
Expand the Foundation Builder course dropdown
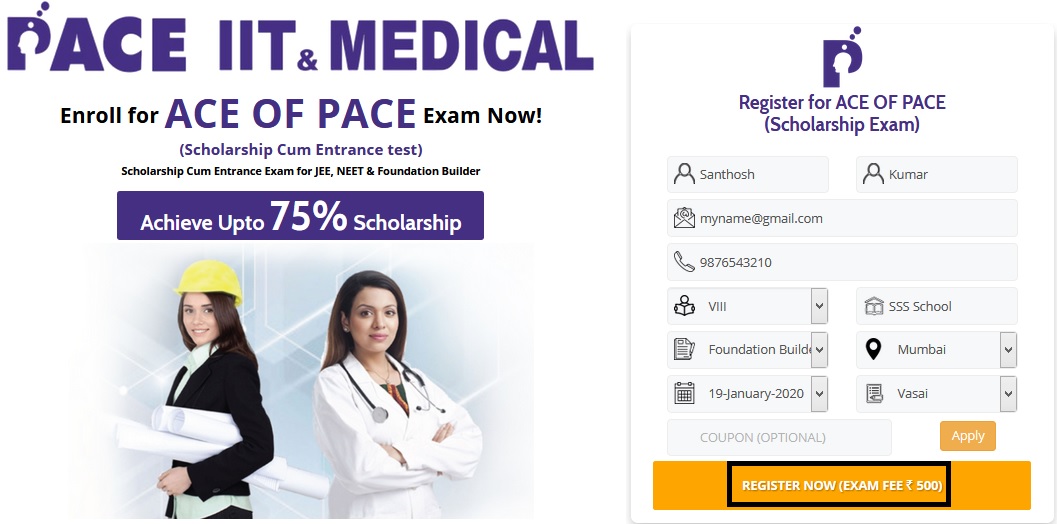click(819, 350)
